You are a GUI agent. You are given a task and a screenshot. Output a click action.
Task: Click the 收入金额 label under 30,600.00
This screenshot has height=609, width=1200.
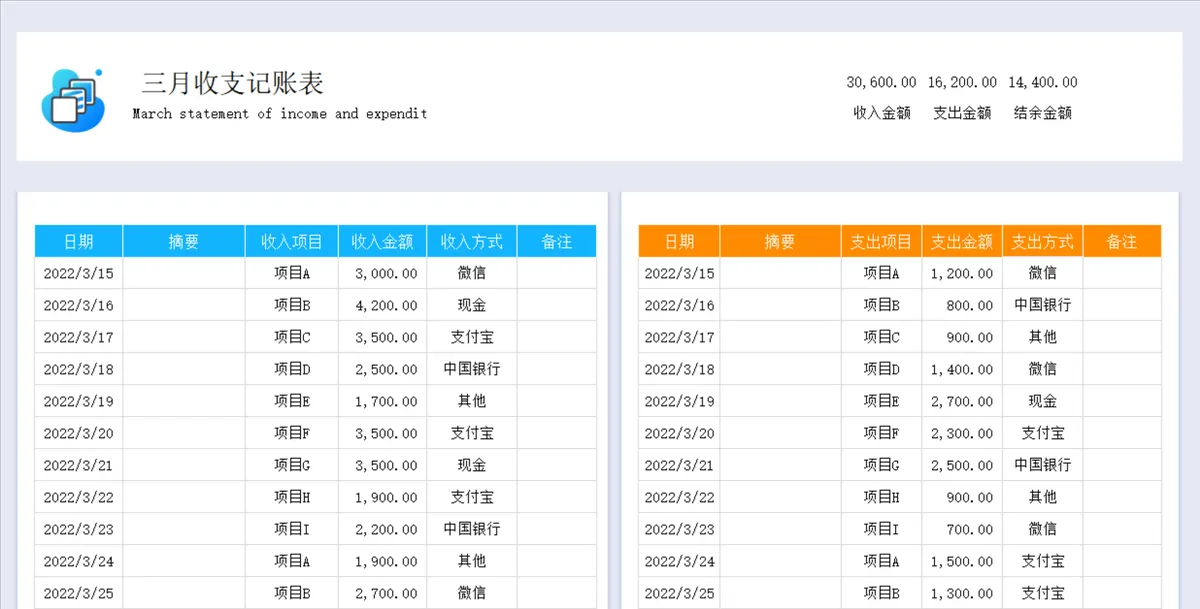pos(882,113)
